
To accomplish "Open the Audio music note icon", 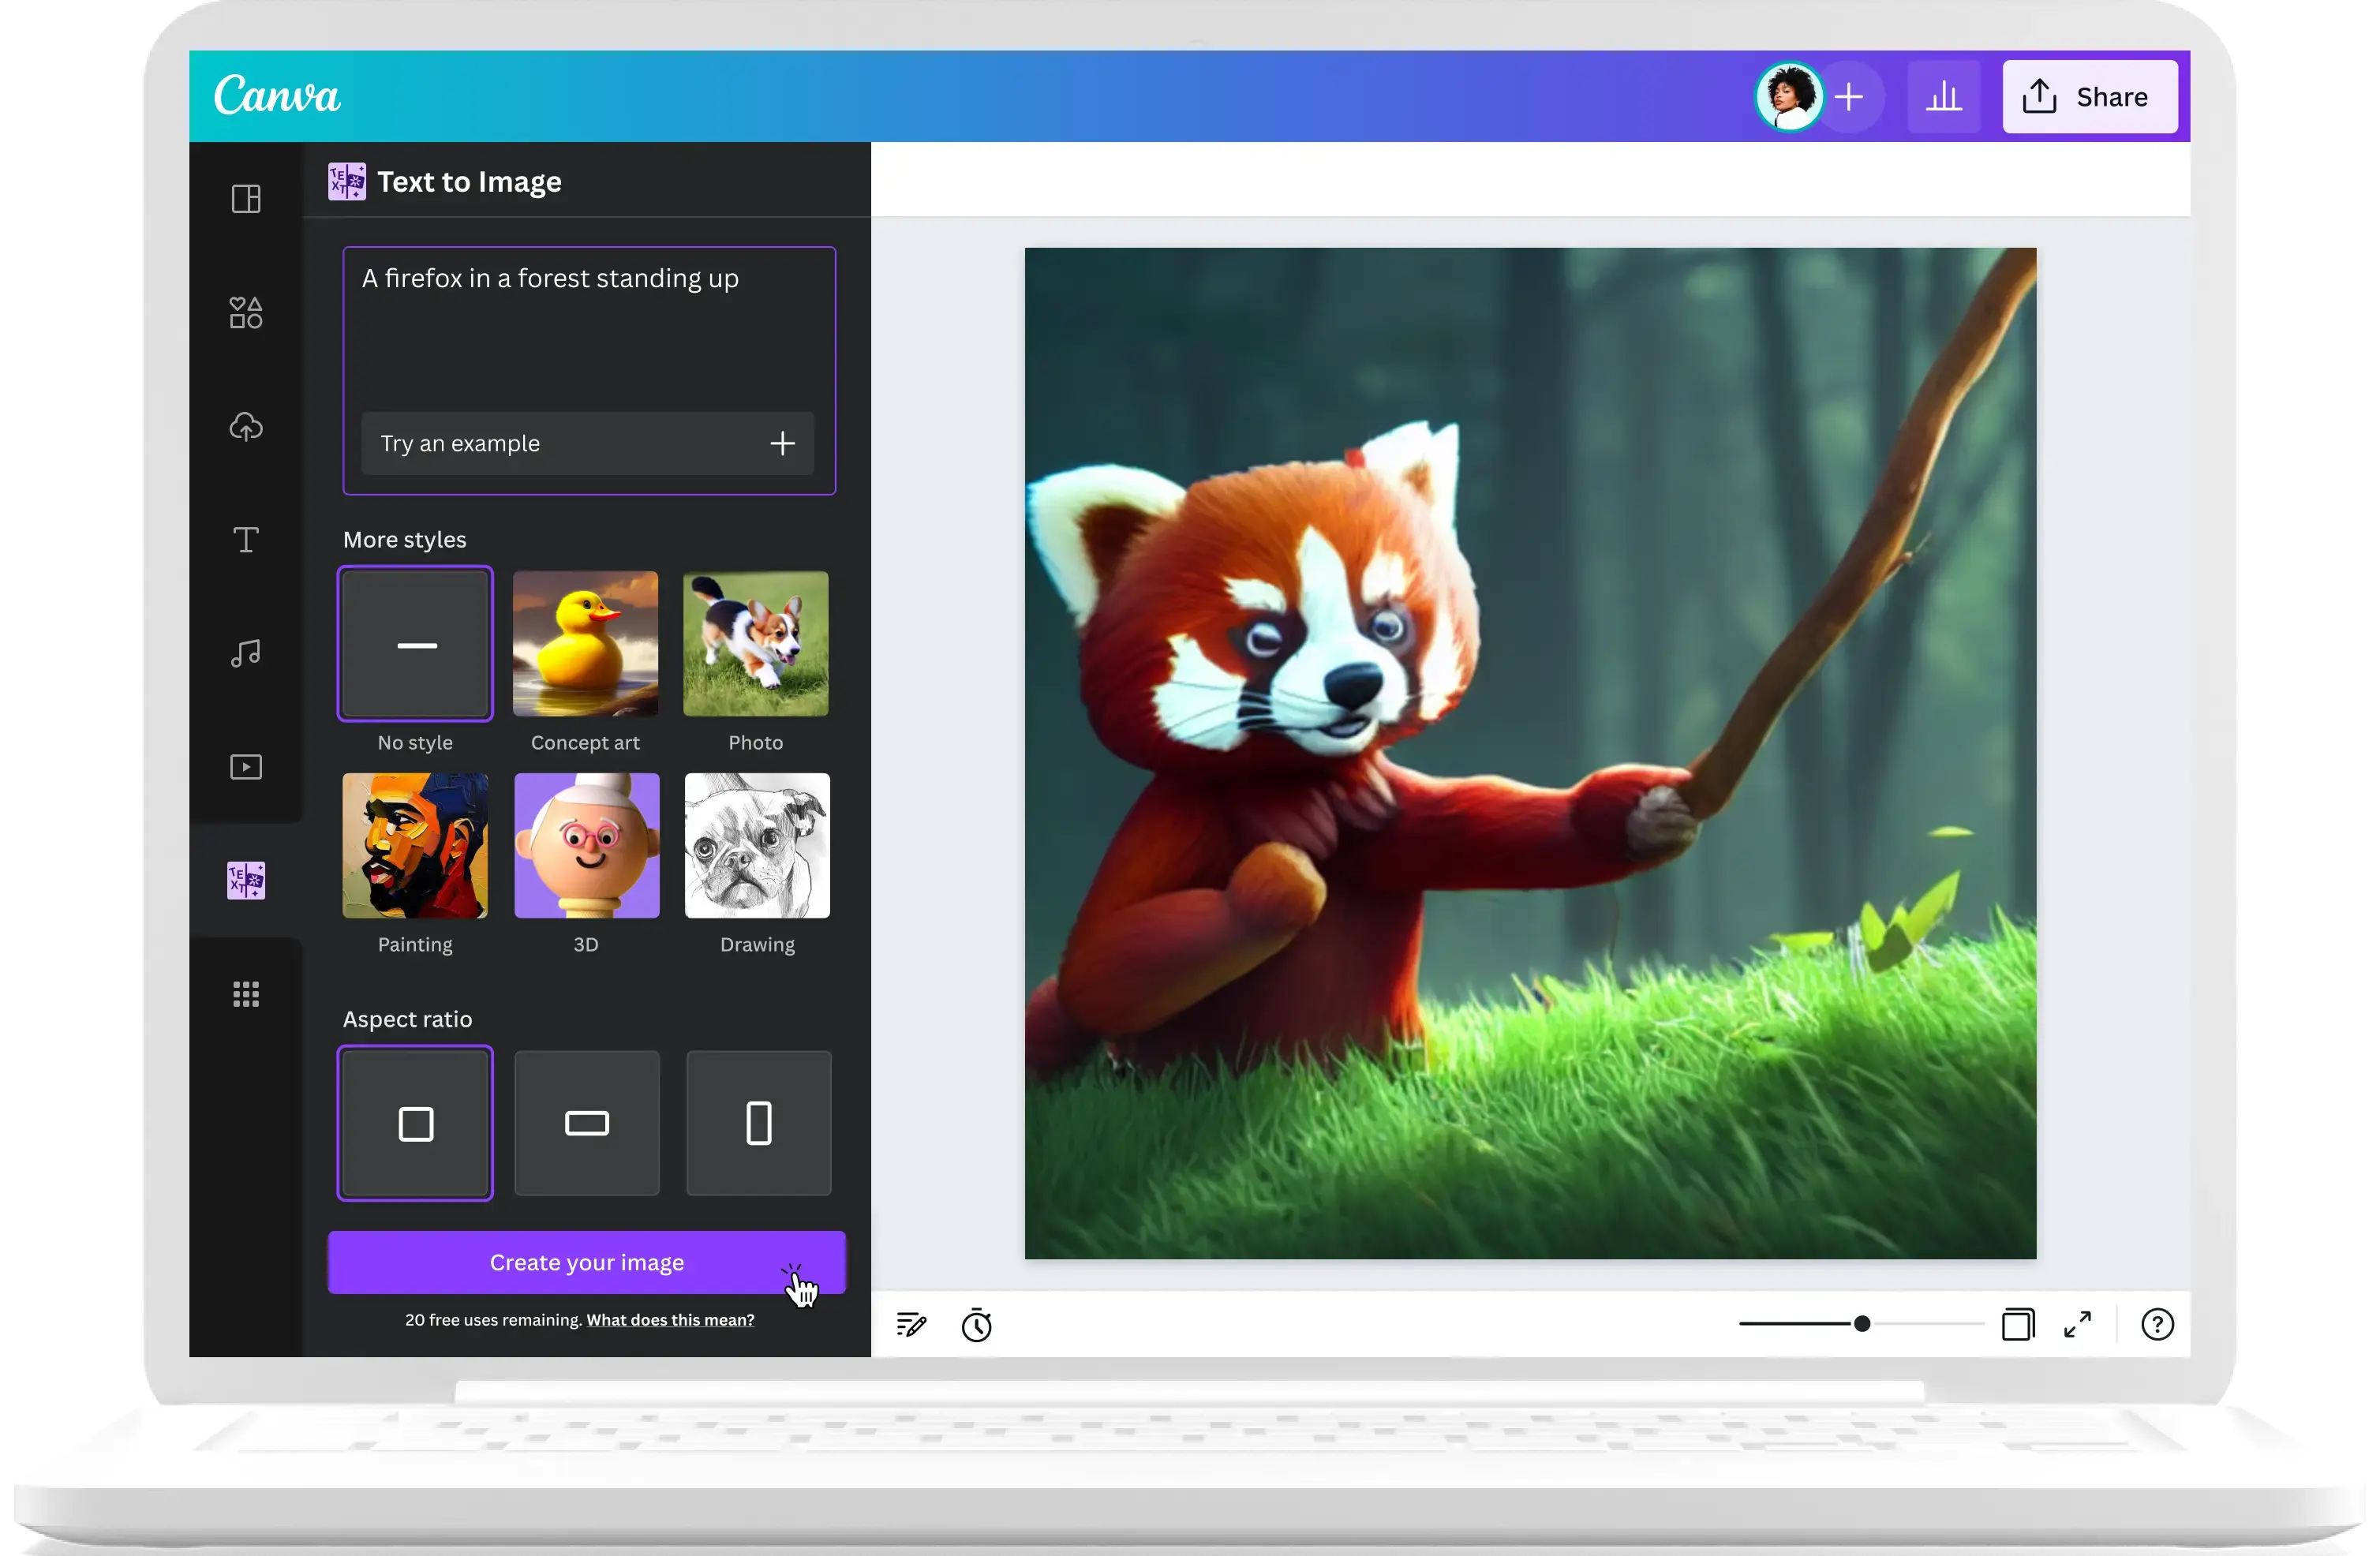I will pyautogui.click(x=246, y=654).
